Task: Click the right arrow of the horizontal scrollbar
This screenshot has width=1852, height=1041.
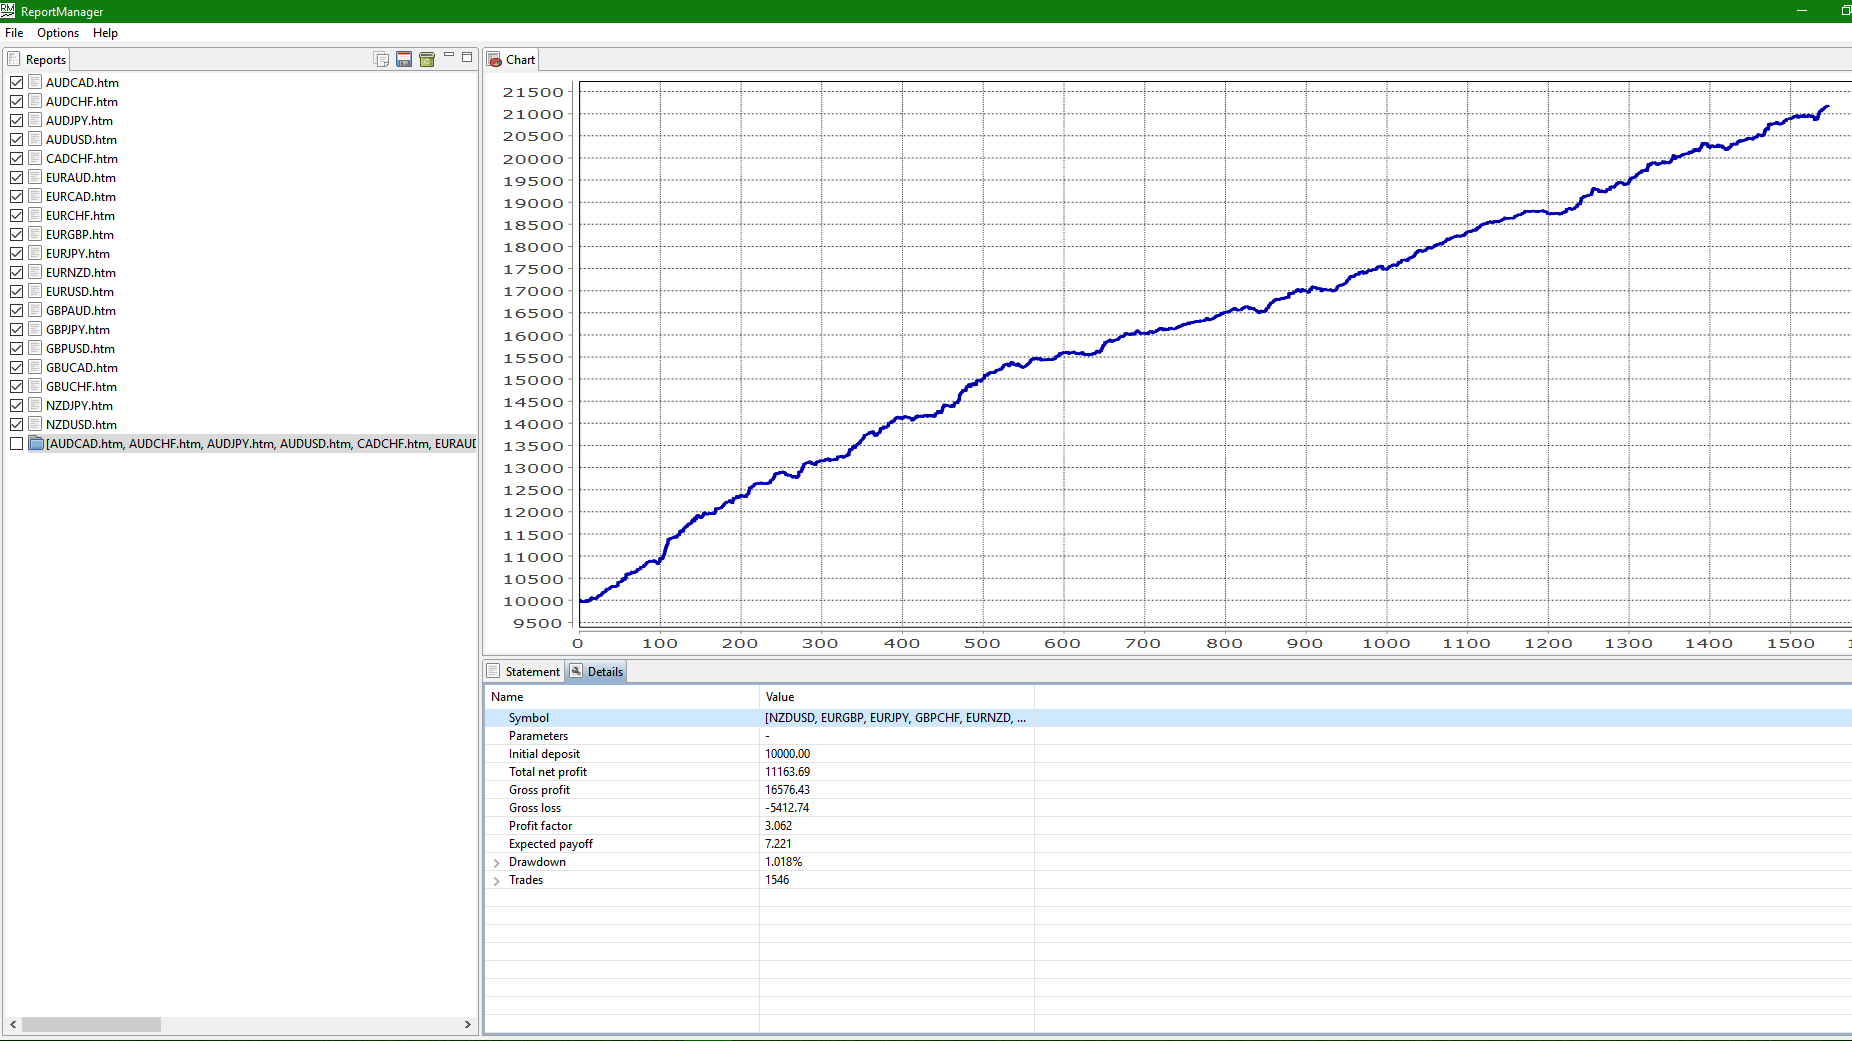Action: pos(467,1024)
